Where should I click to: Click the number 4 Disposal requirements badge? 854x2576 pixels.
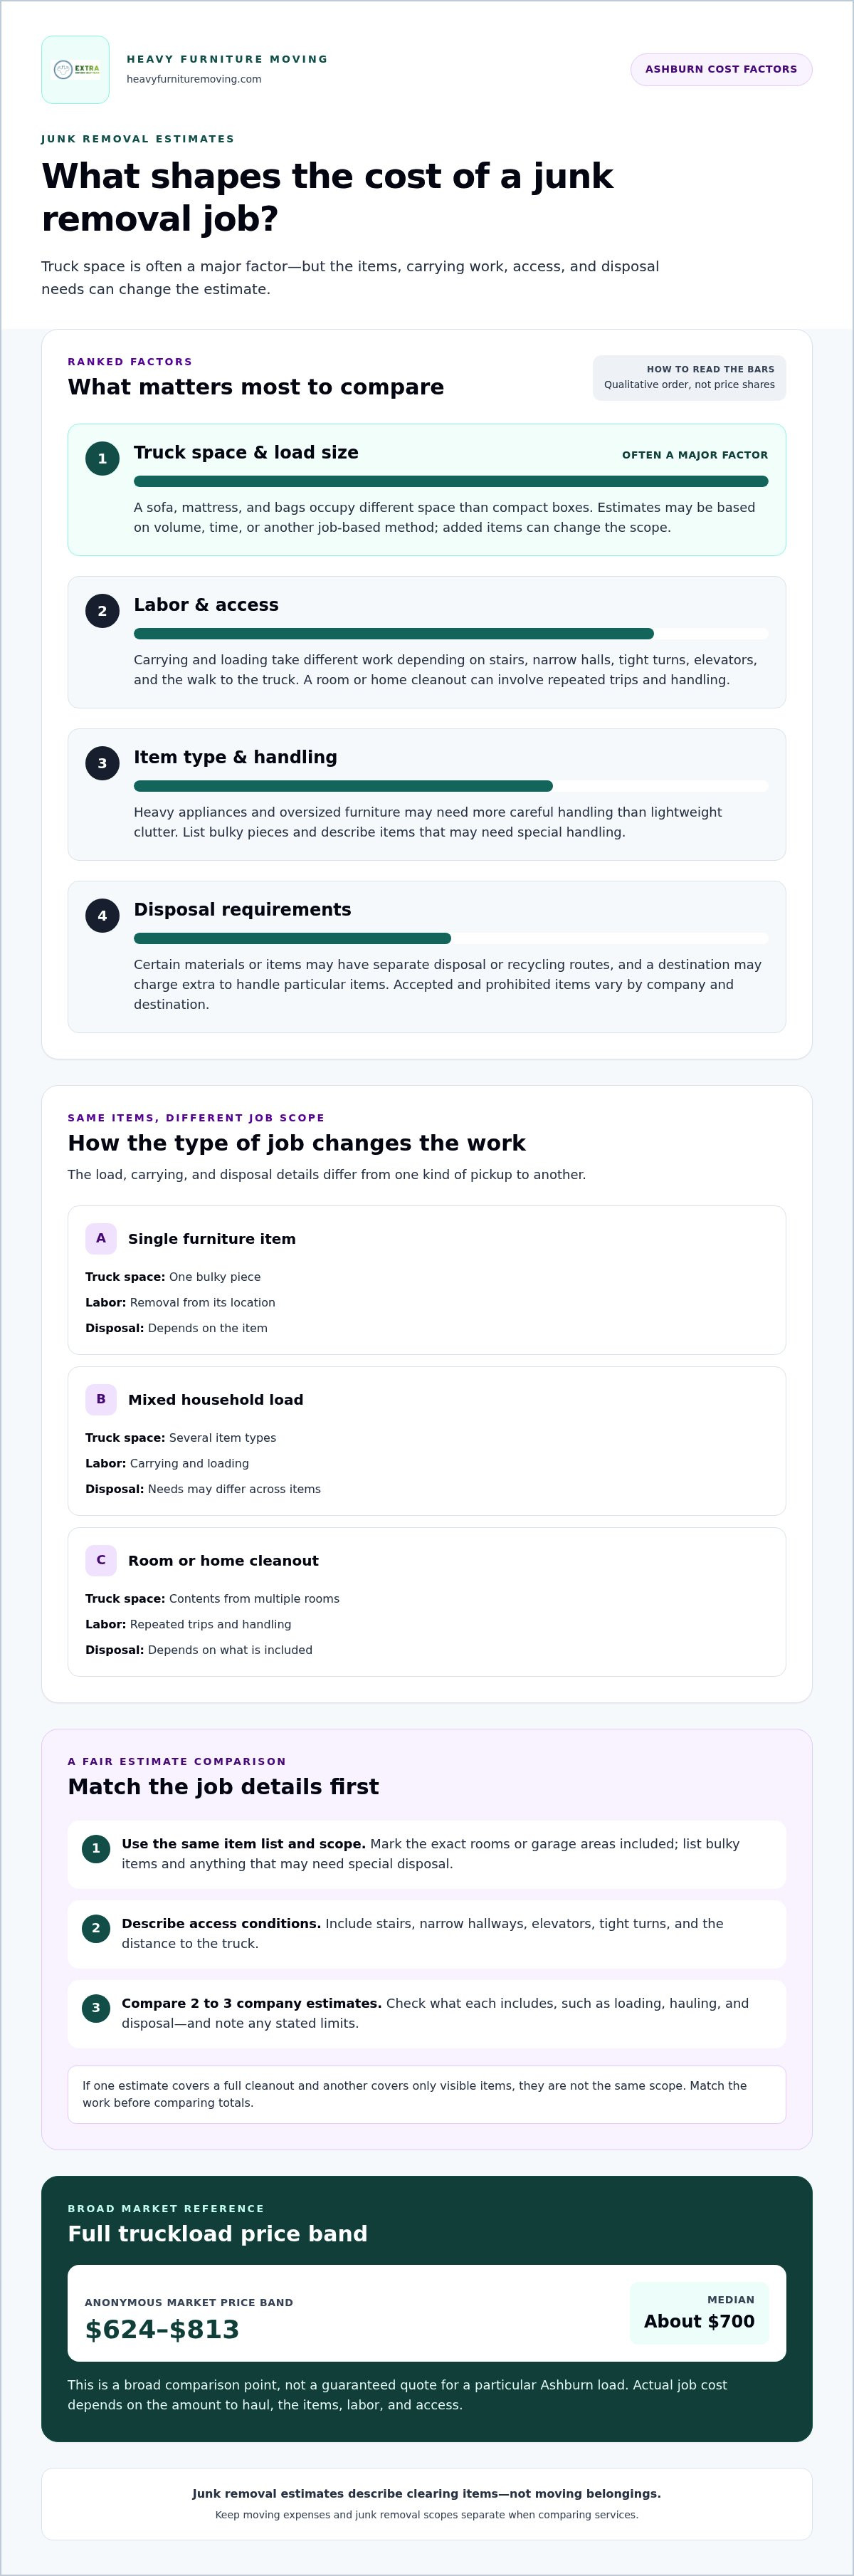[102, 915]
